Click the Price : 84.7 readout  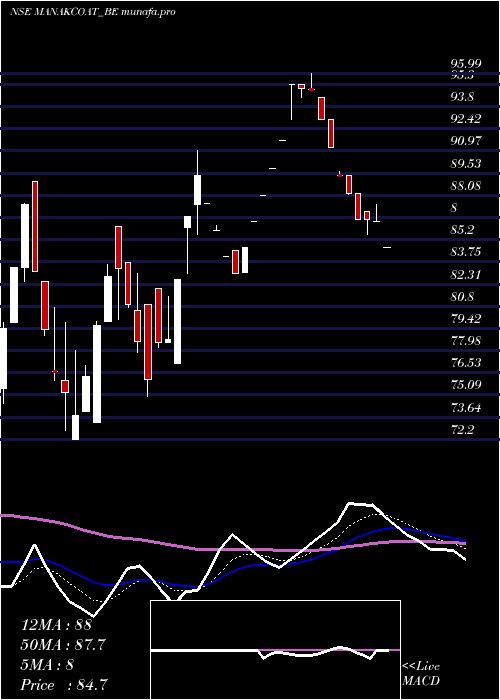coord(64,685)
